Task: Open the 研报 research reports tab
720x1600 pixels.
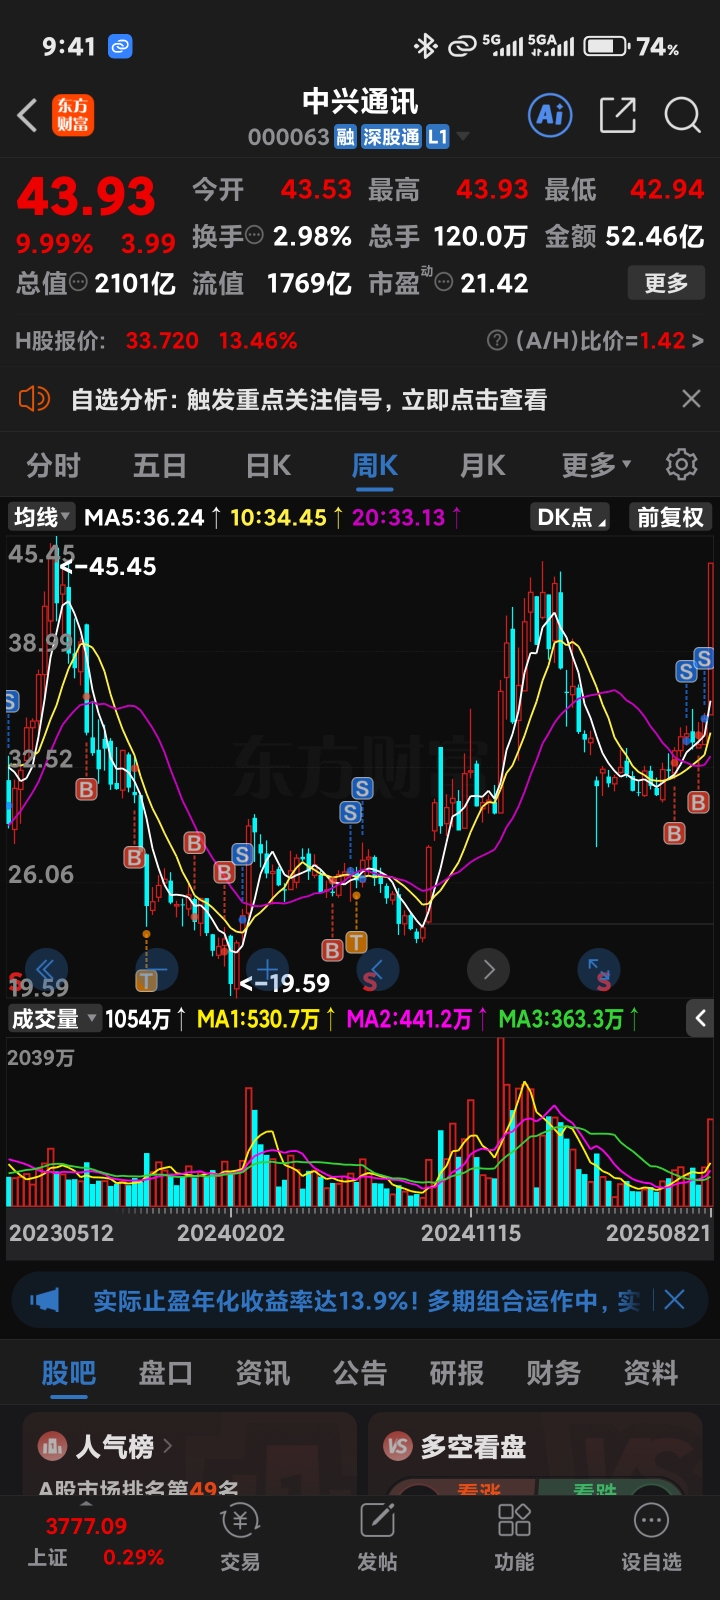Action: click(x=457, y=1373)
